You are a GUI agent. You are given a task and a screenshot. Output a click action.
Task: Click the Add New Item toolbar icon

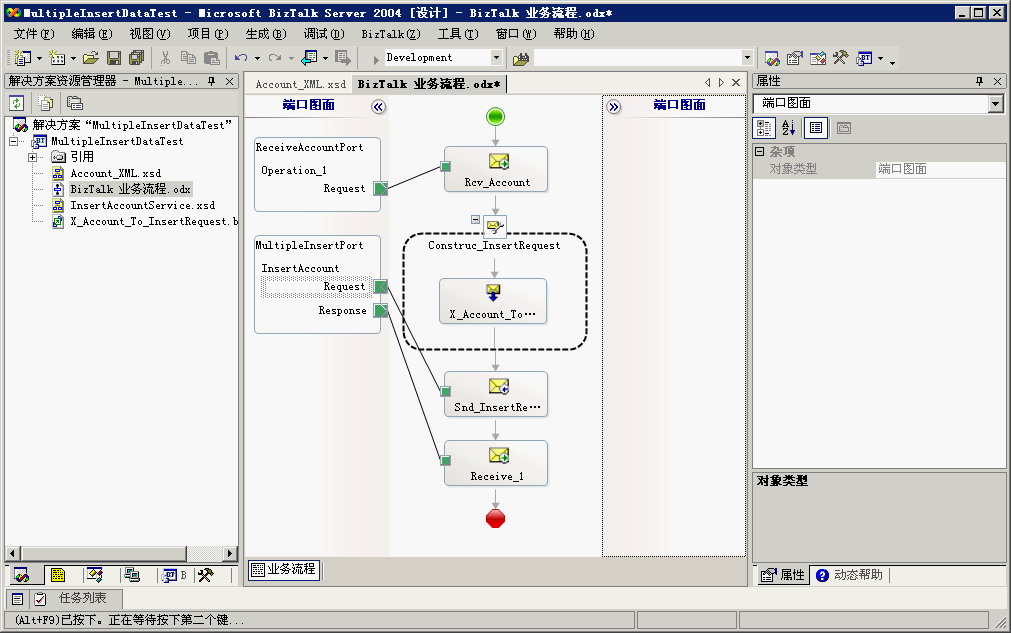pos(57,58)
